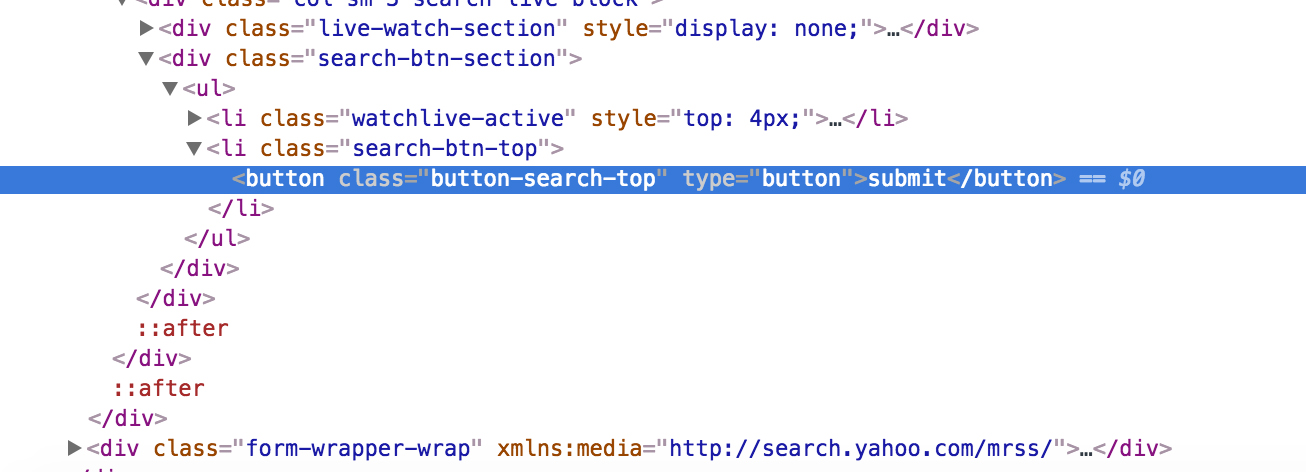Click the "live-watch-section" class value text
The width and height of the screenshot is (1306, 472).
point(436,29)
